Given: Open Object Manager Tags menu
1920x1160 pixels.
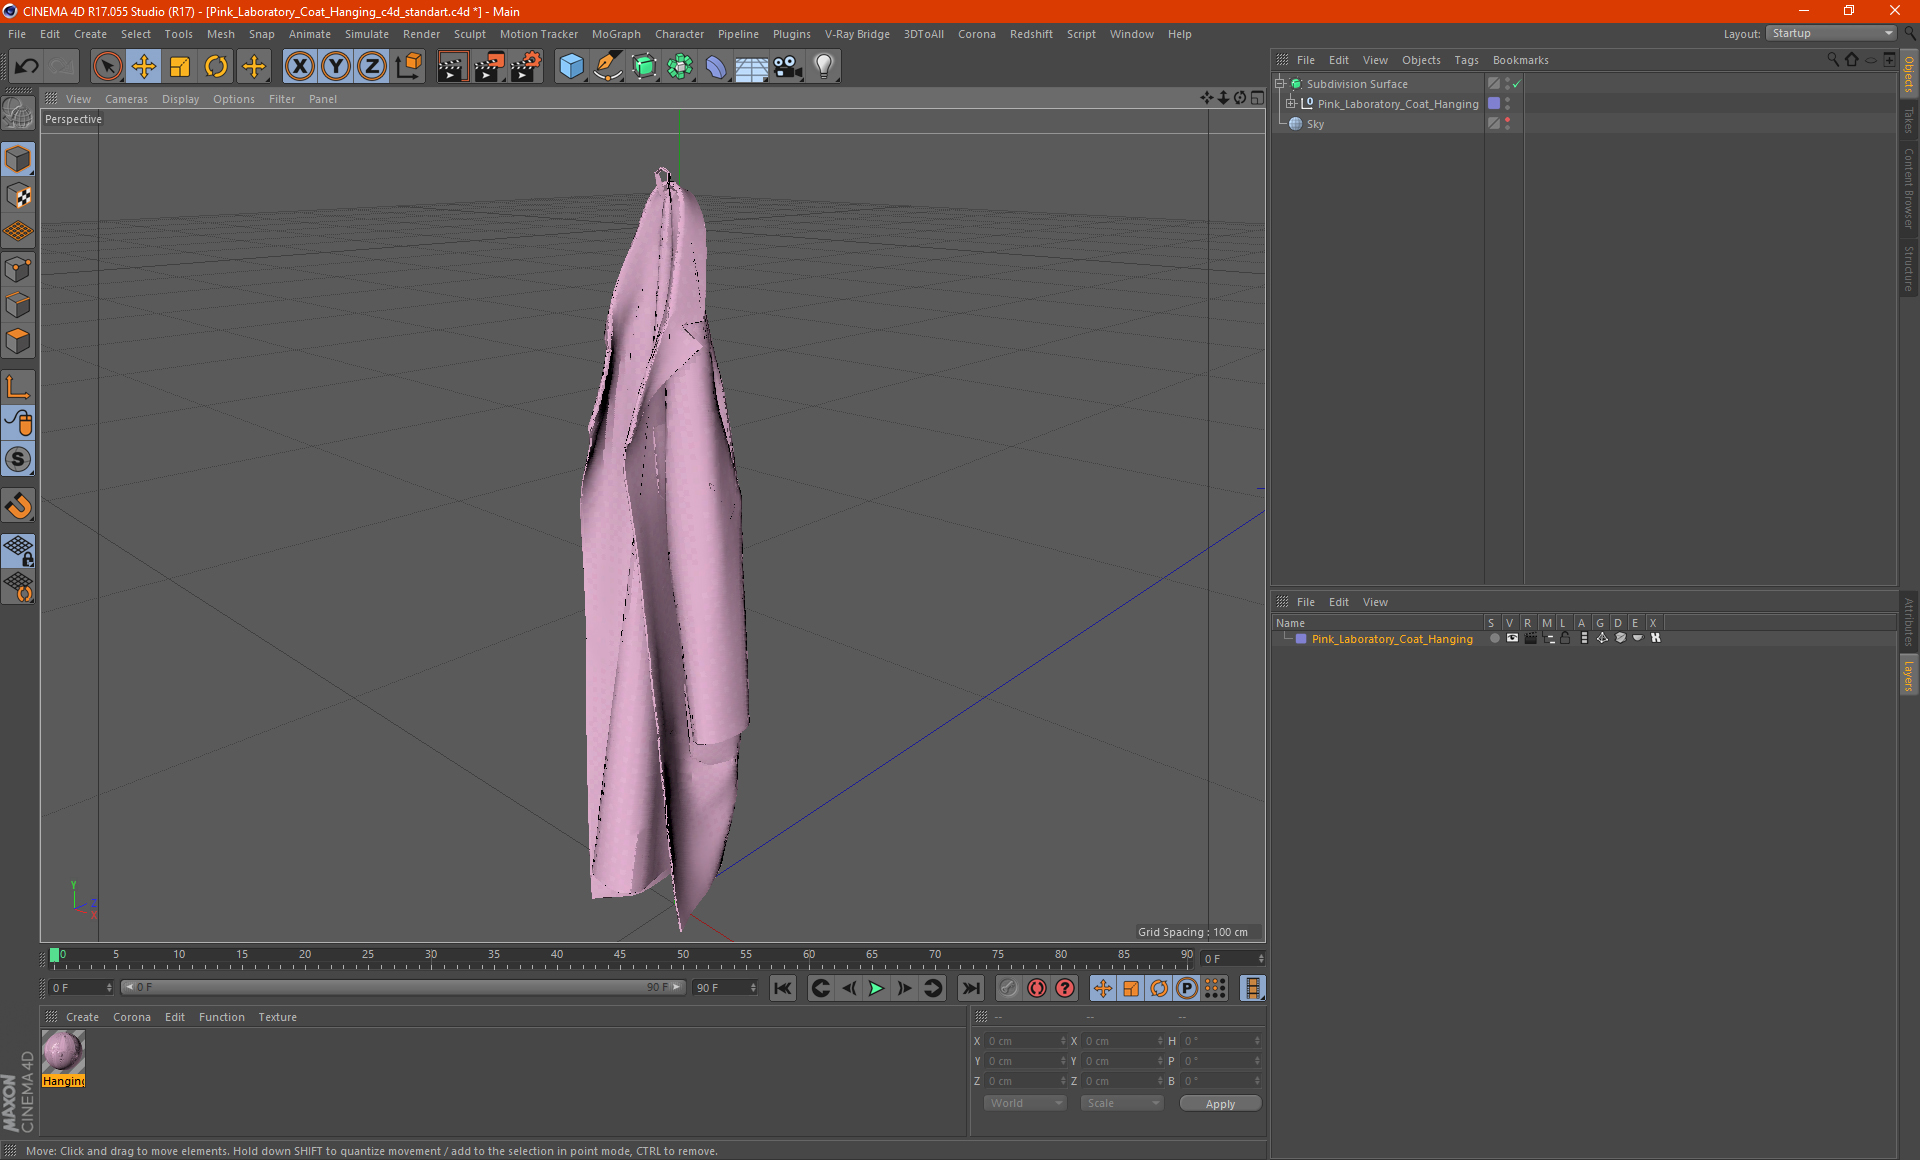Looking at the screenshot, I should (x=1466, y=60).
